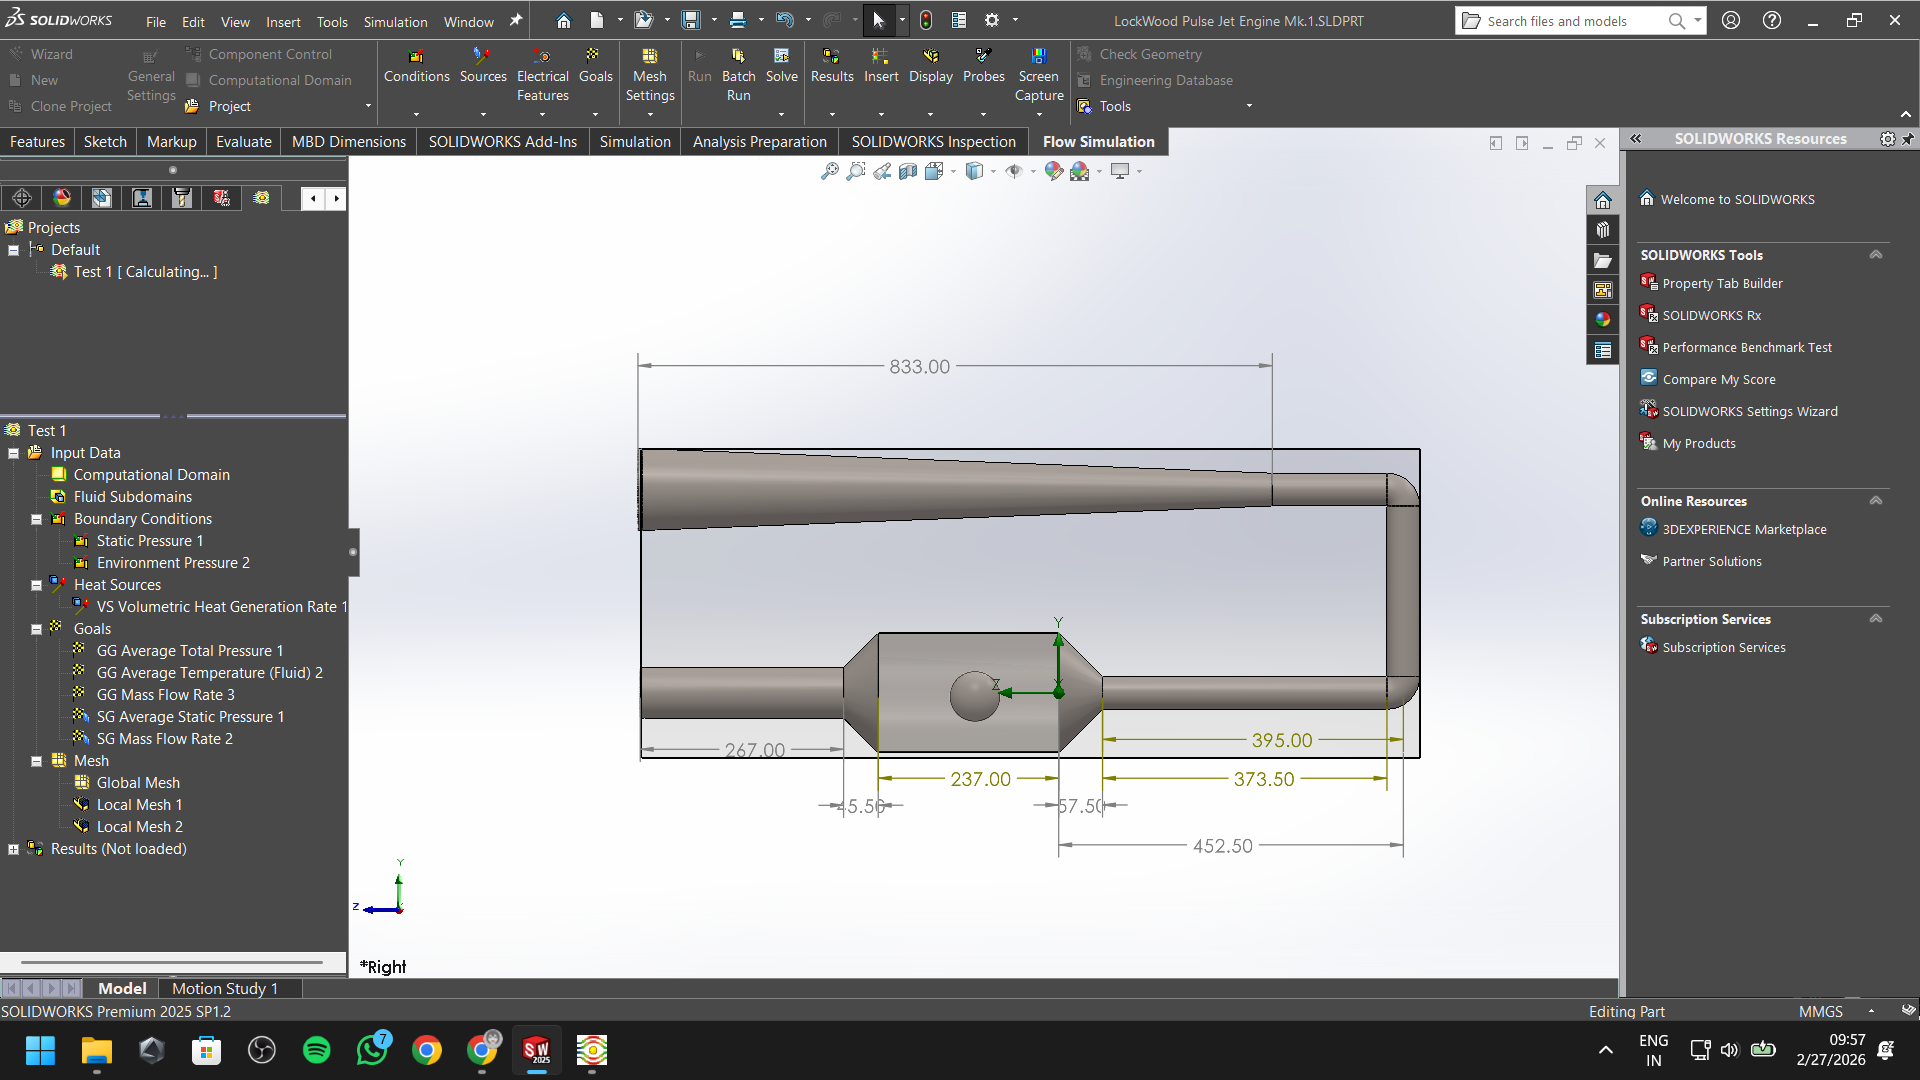Open SOLIDWORKS Settings Wizard link
This screenshot has width=1920, height=1080.
click(1750, 412)
